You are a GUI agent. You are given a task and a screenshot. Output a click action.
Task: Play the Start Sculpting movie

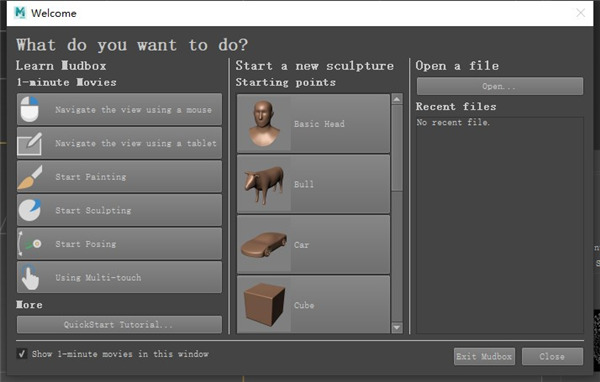click(119, 210)
